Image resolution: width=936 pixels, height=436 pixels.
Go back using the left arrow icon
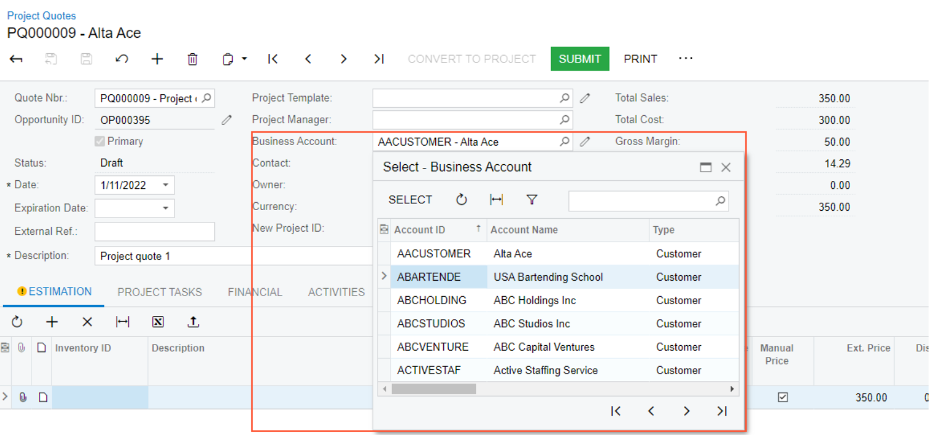(16, 59)
